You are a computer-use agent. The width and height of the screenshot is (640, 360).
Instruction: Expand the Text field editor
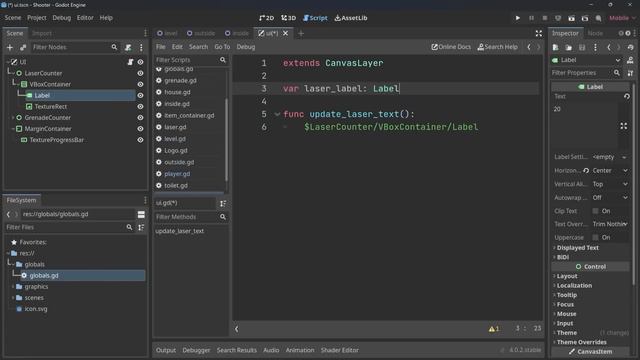tap(624, 126)
